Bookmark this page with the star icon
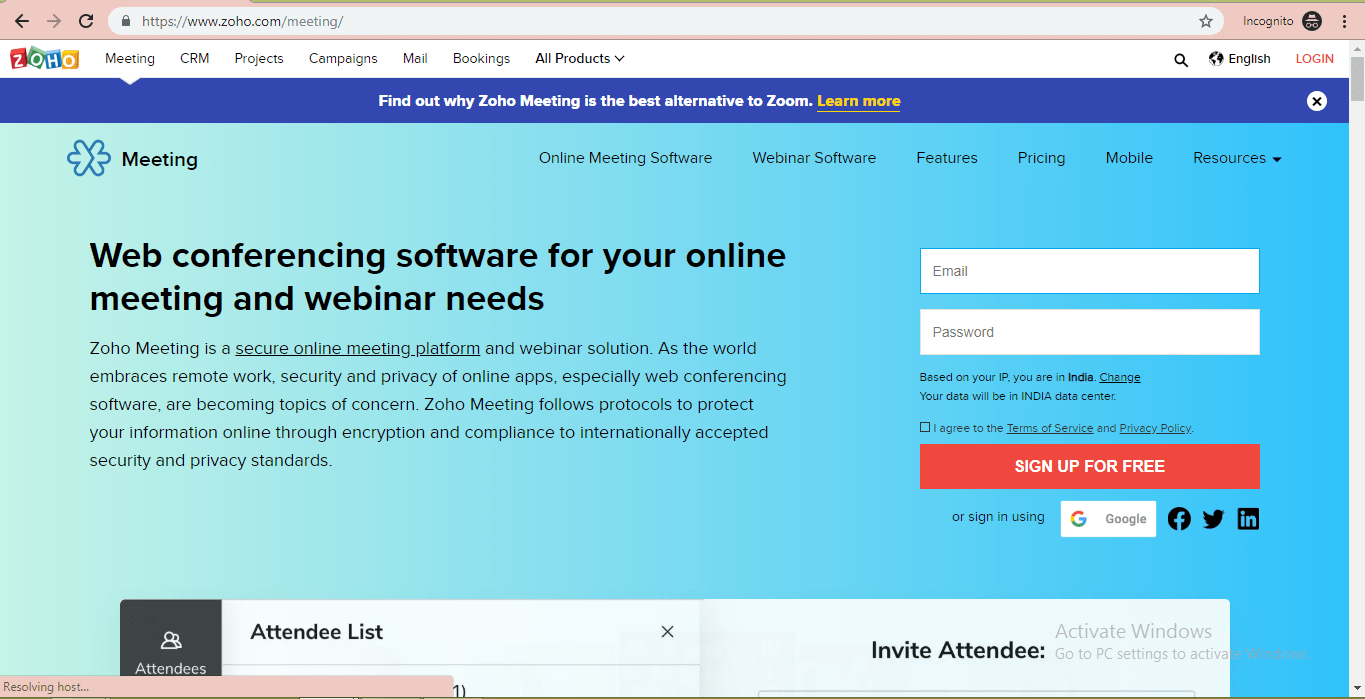The image size is (1365, 699). point(1206,21)
